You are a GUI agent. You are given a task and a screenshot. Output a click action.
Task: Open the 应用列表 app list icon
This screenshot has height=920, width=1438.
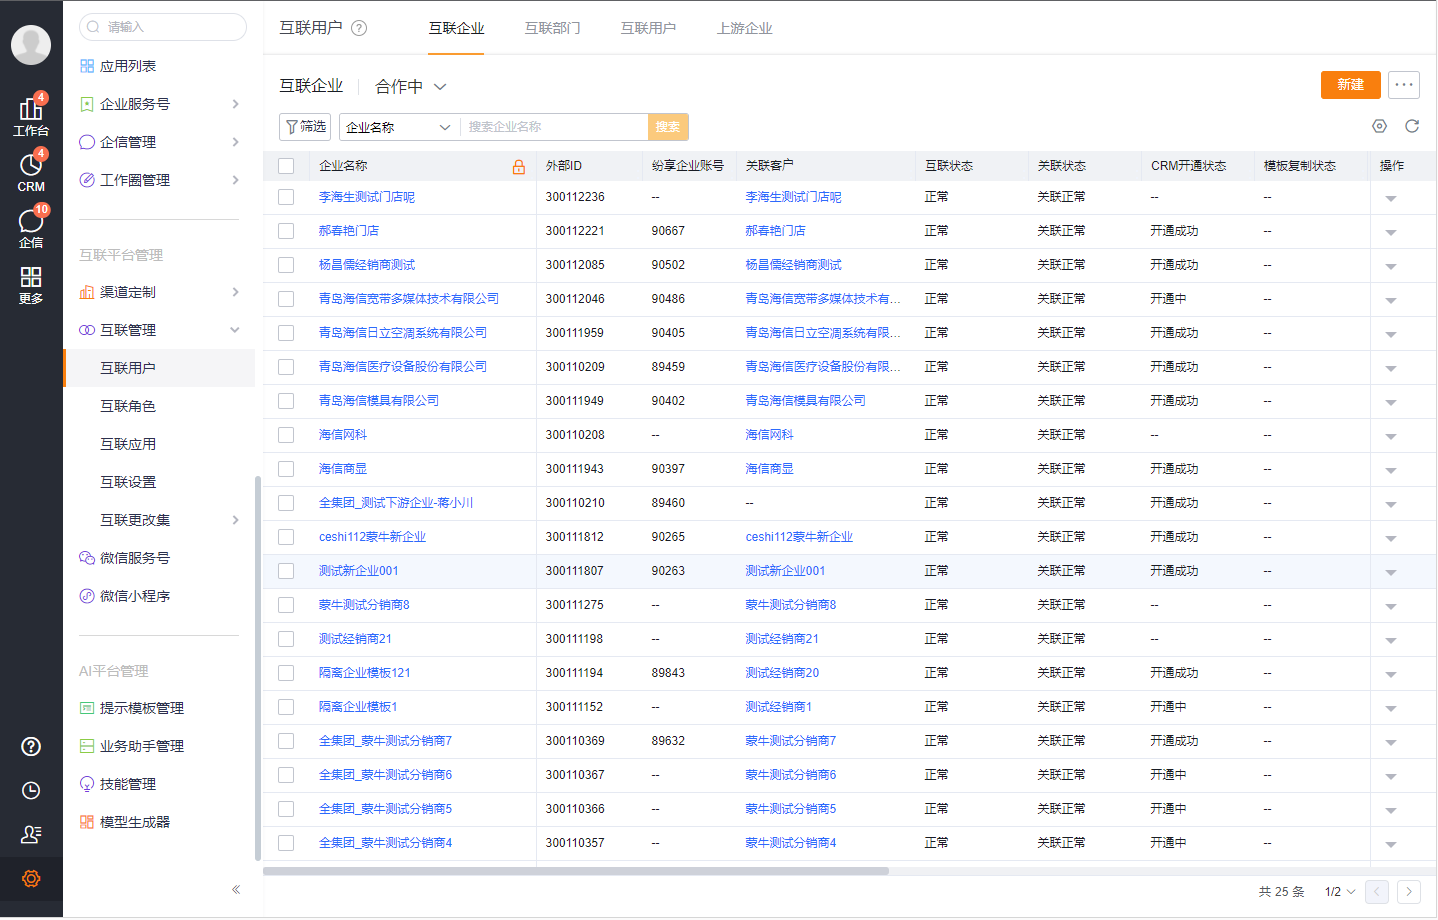(x=88, y=65)
